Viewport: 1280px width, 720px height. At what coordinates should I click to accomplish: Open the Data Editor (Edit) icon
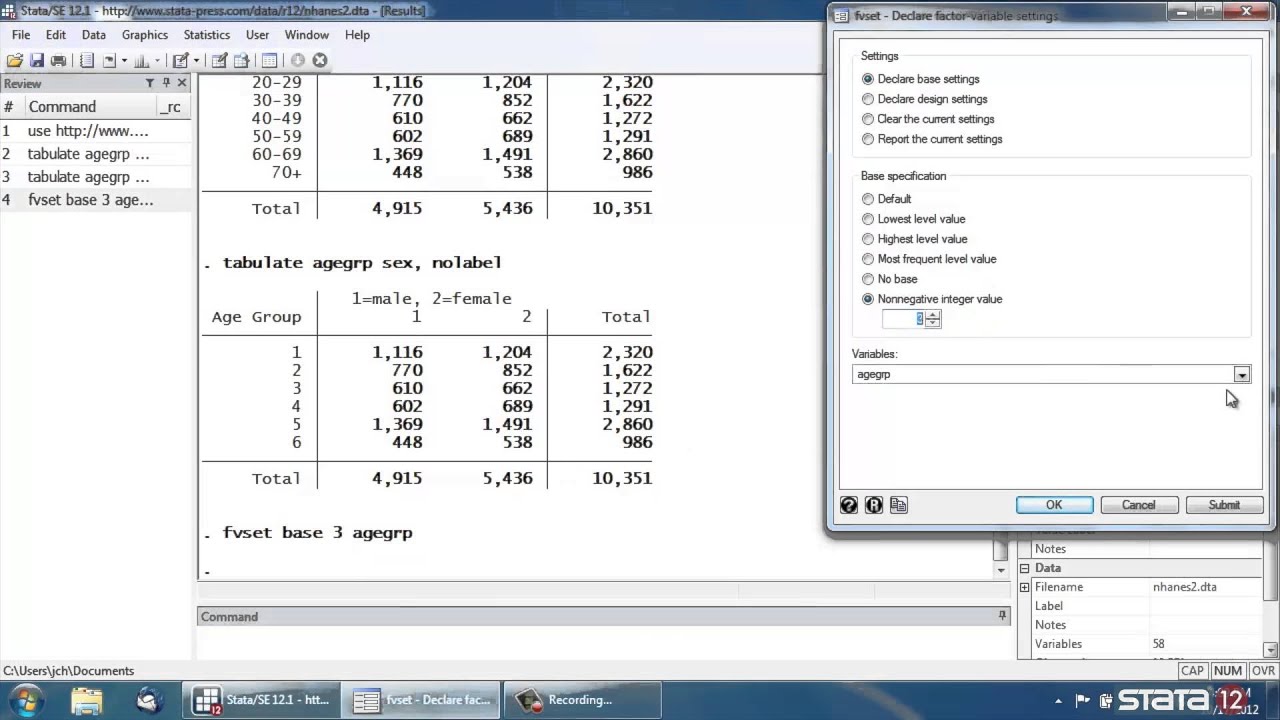219,60
